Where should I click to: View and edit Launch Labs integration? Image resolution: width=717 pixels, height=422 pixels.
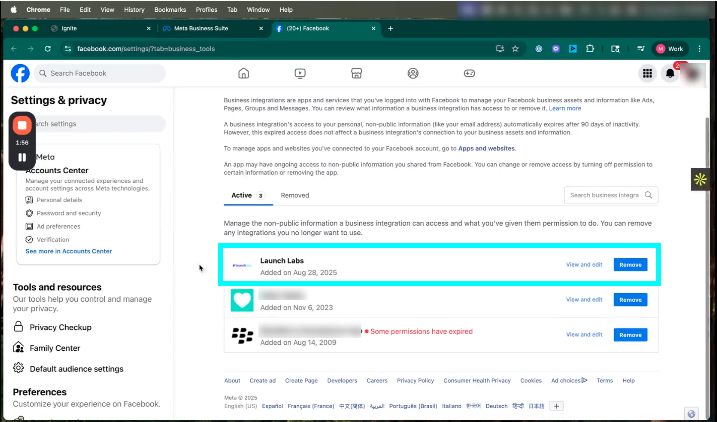pyautogui.click(x=584, y=265)
